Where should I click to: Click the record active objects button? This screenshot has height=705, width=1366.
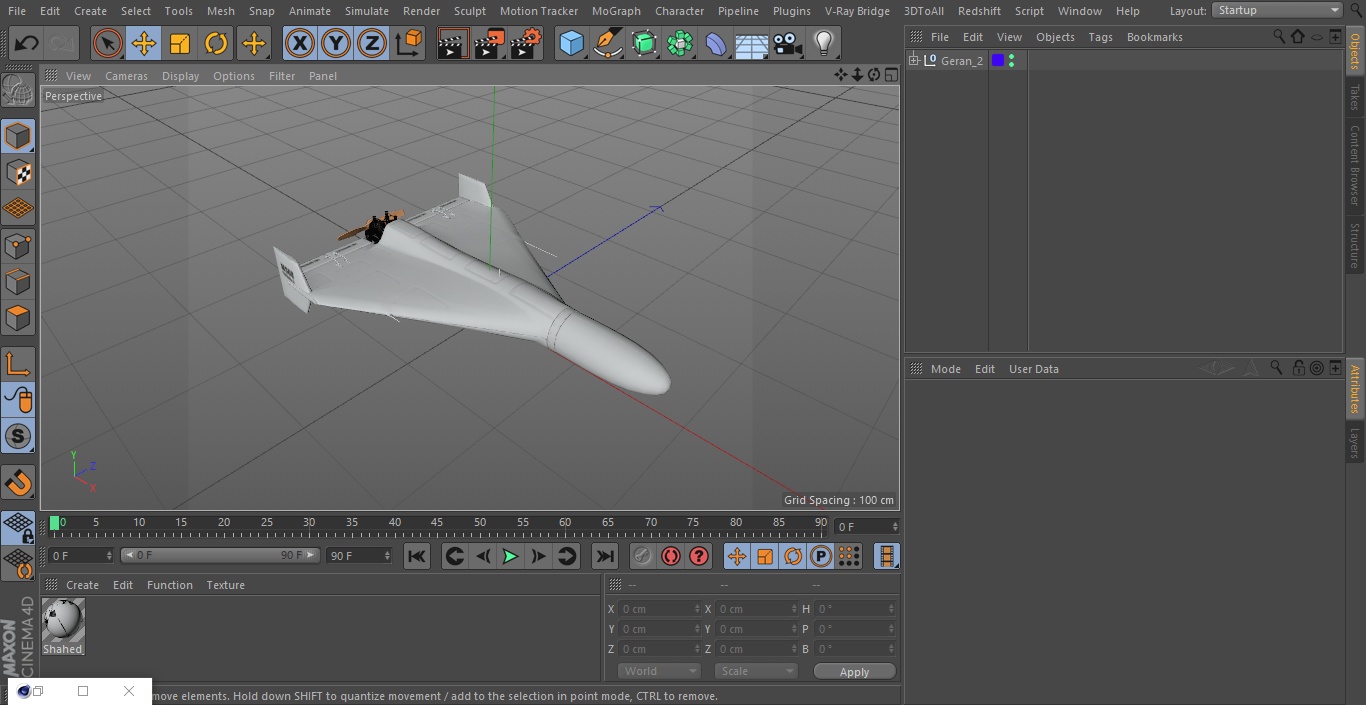[x=643, y=556]
